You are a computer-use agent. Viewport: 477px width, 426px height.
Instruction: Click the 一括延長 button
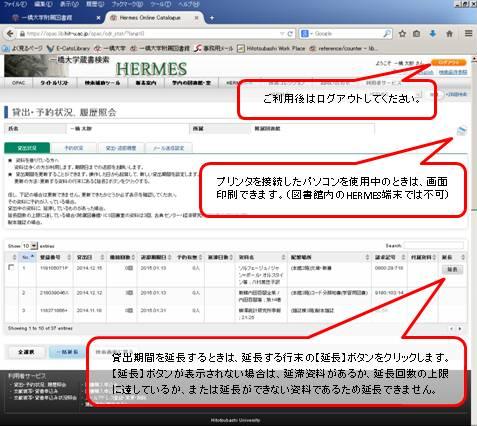pyautogui.click(x=67, y=352)
